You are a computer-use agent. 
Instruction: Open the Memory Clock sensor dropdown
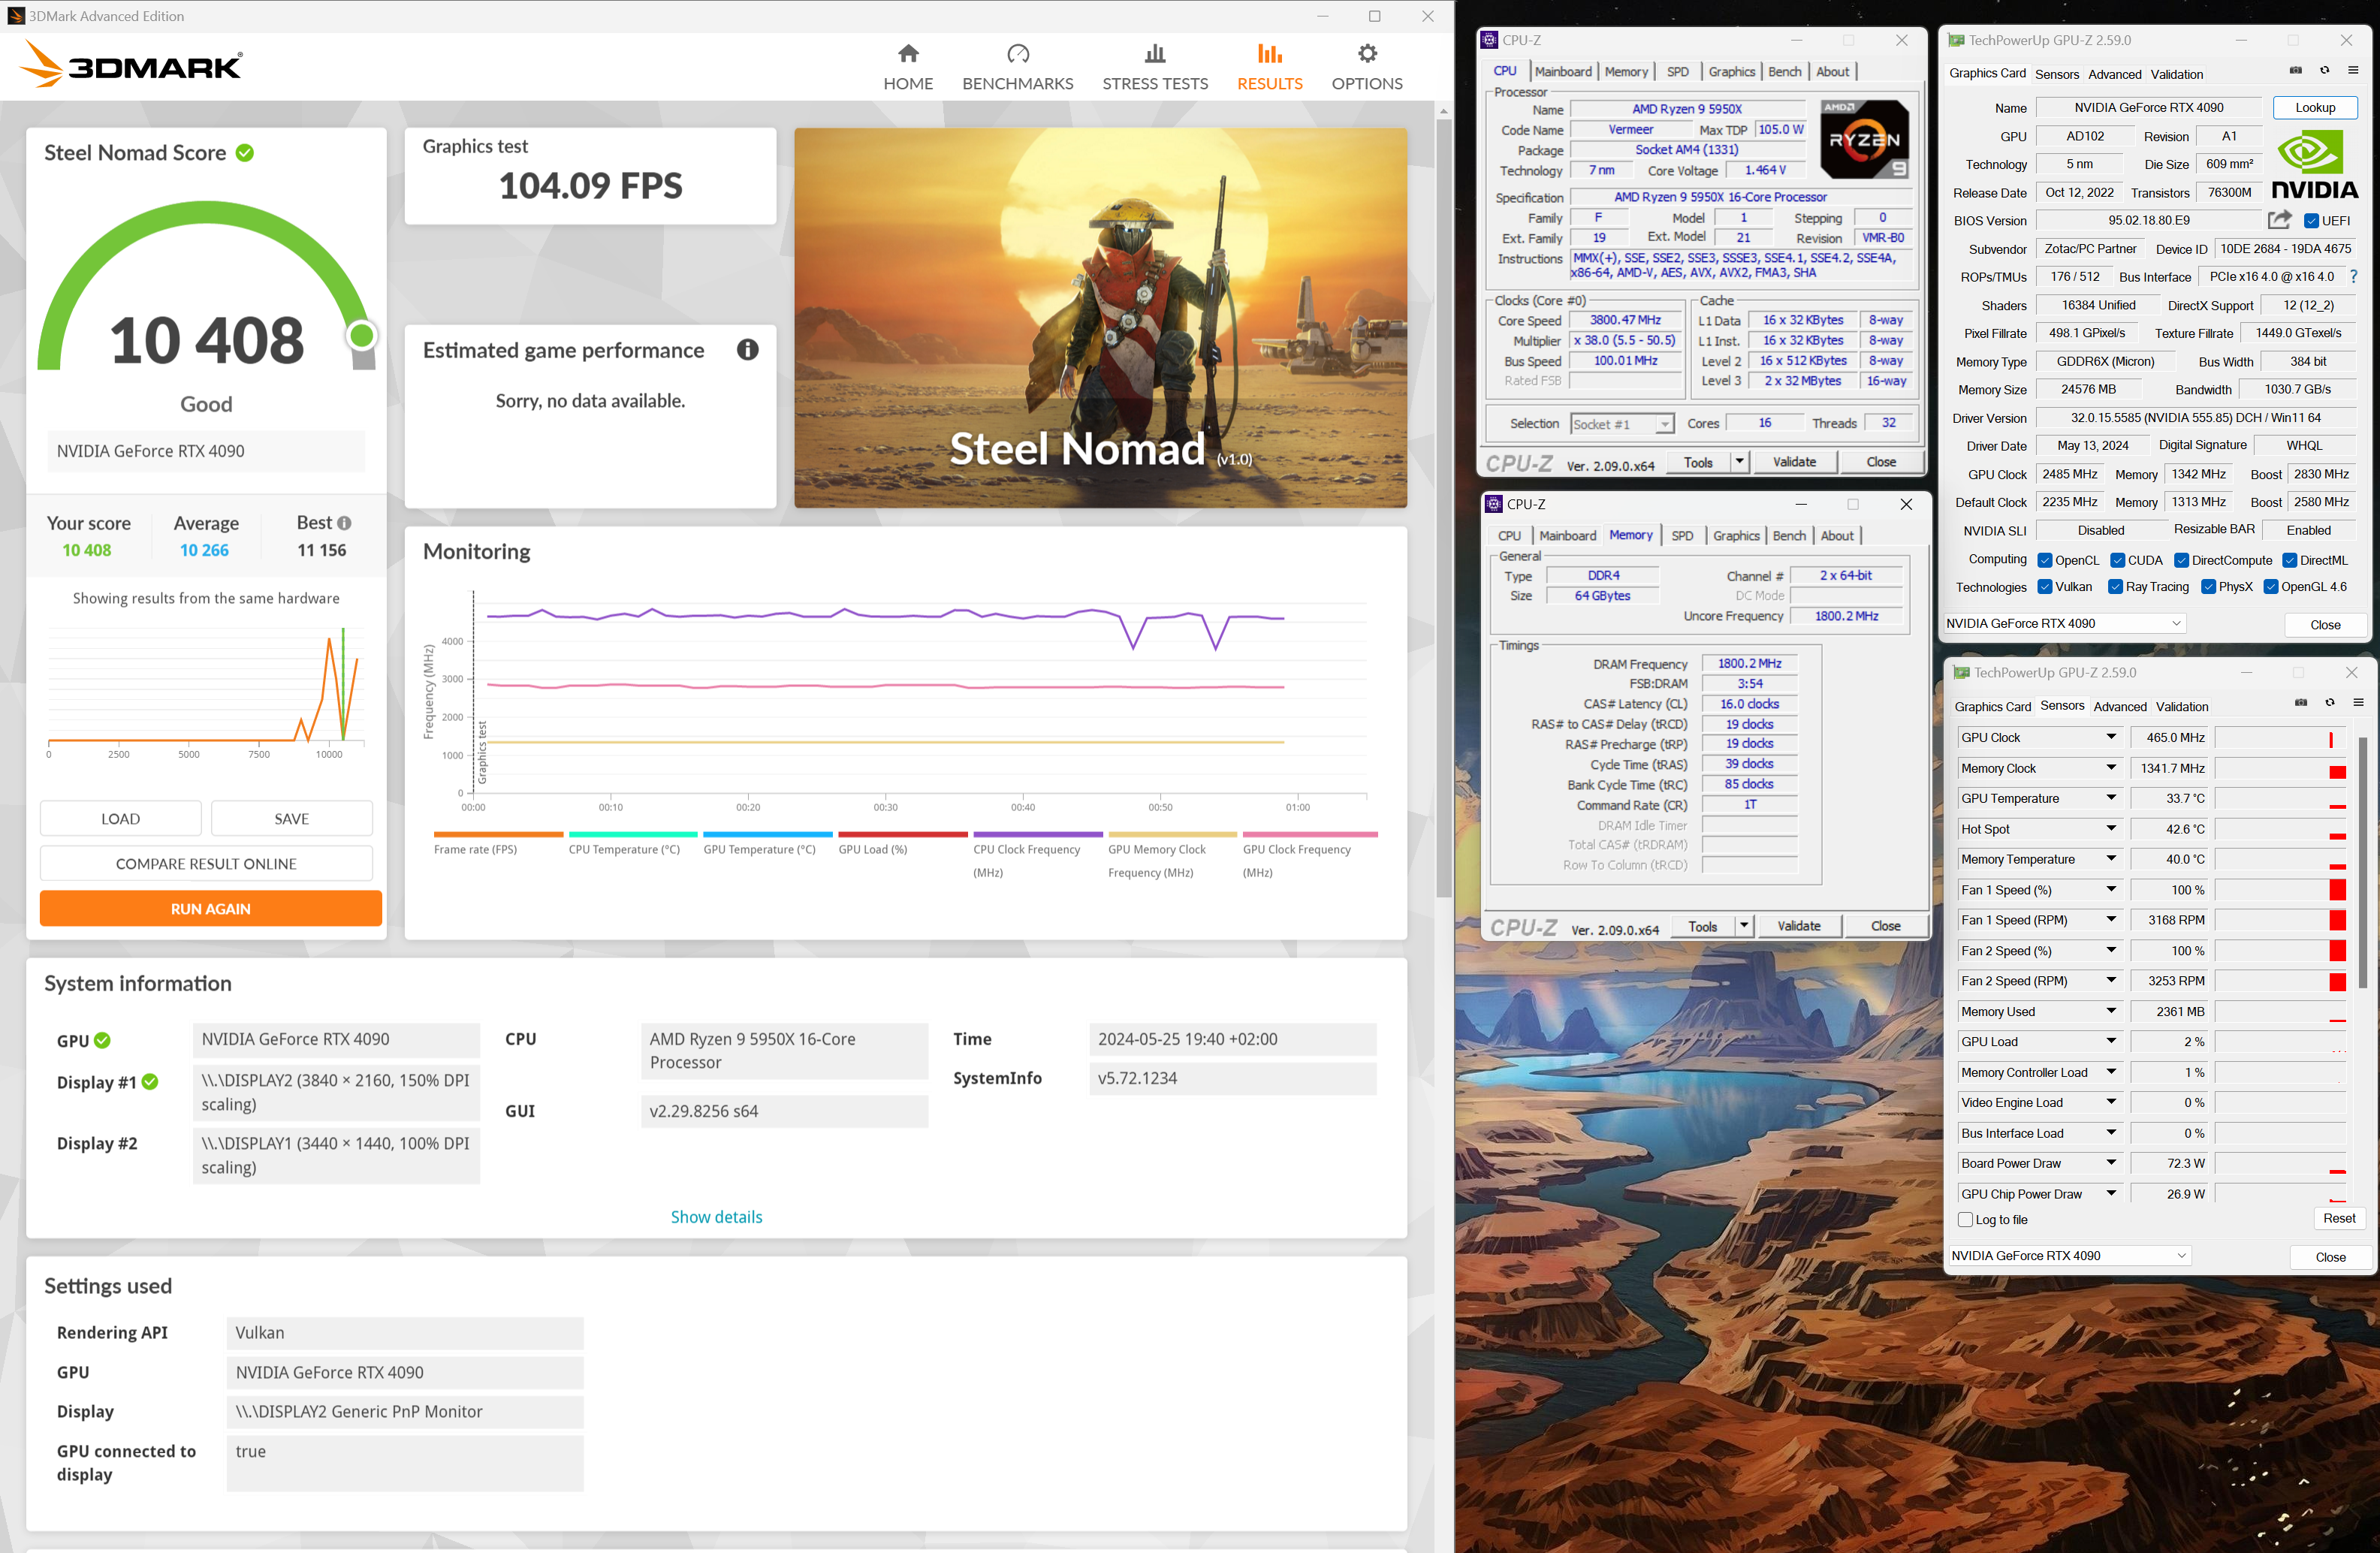2111,768
